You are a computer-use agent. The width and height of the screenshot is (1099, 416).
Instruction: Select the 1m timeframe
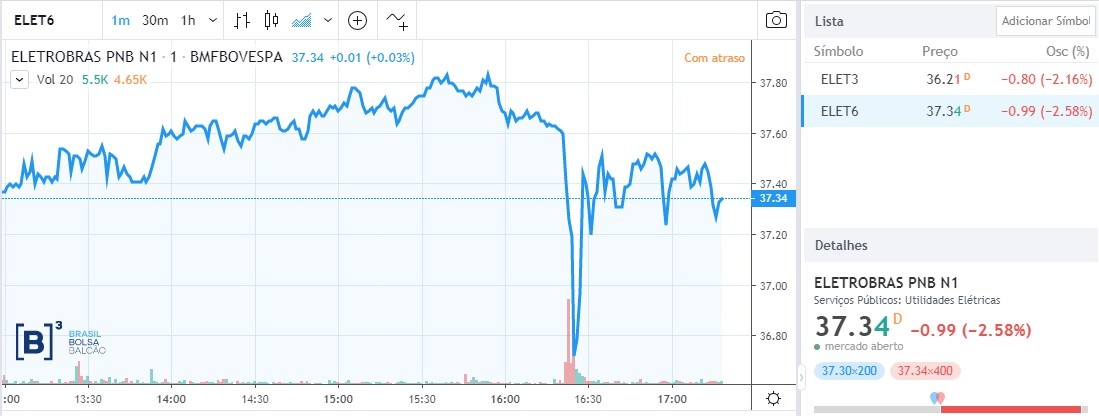coord(120,20)
